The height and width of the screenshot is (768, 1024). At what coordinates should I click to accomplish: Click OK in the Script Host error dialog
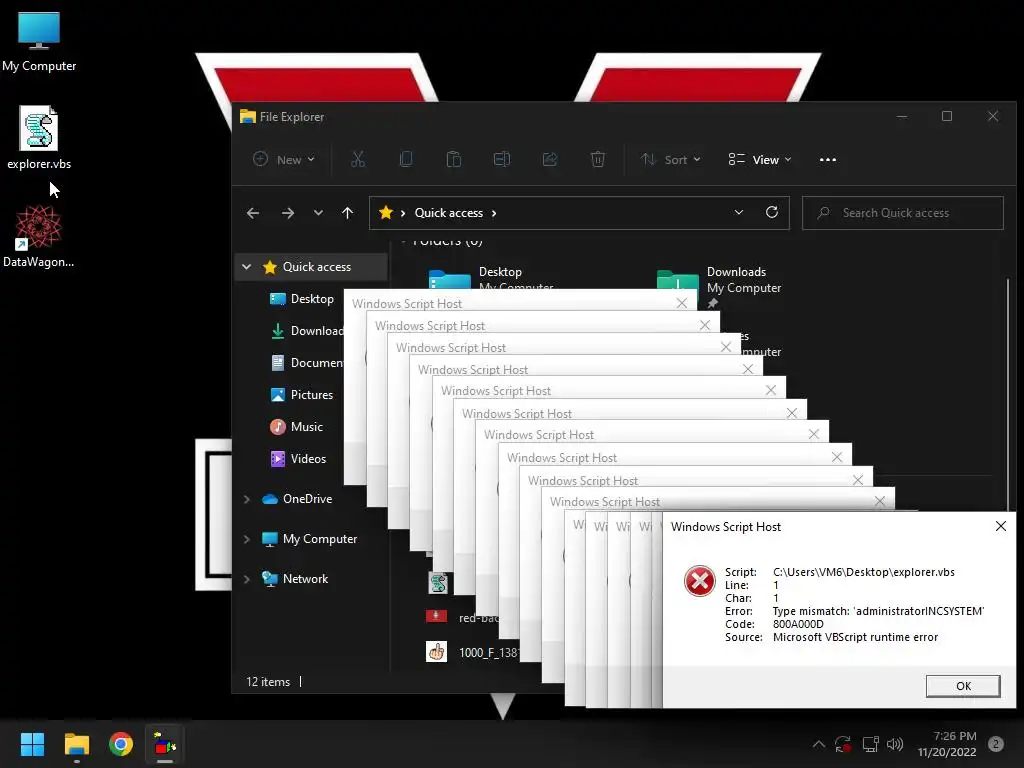[963, 686]
